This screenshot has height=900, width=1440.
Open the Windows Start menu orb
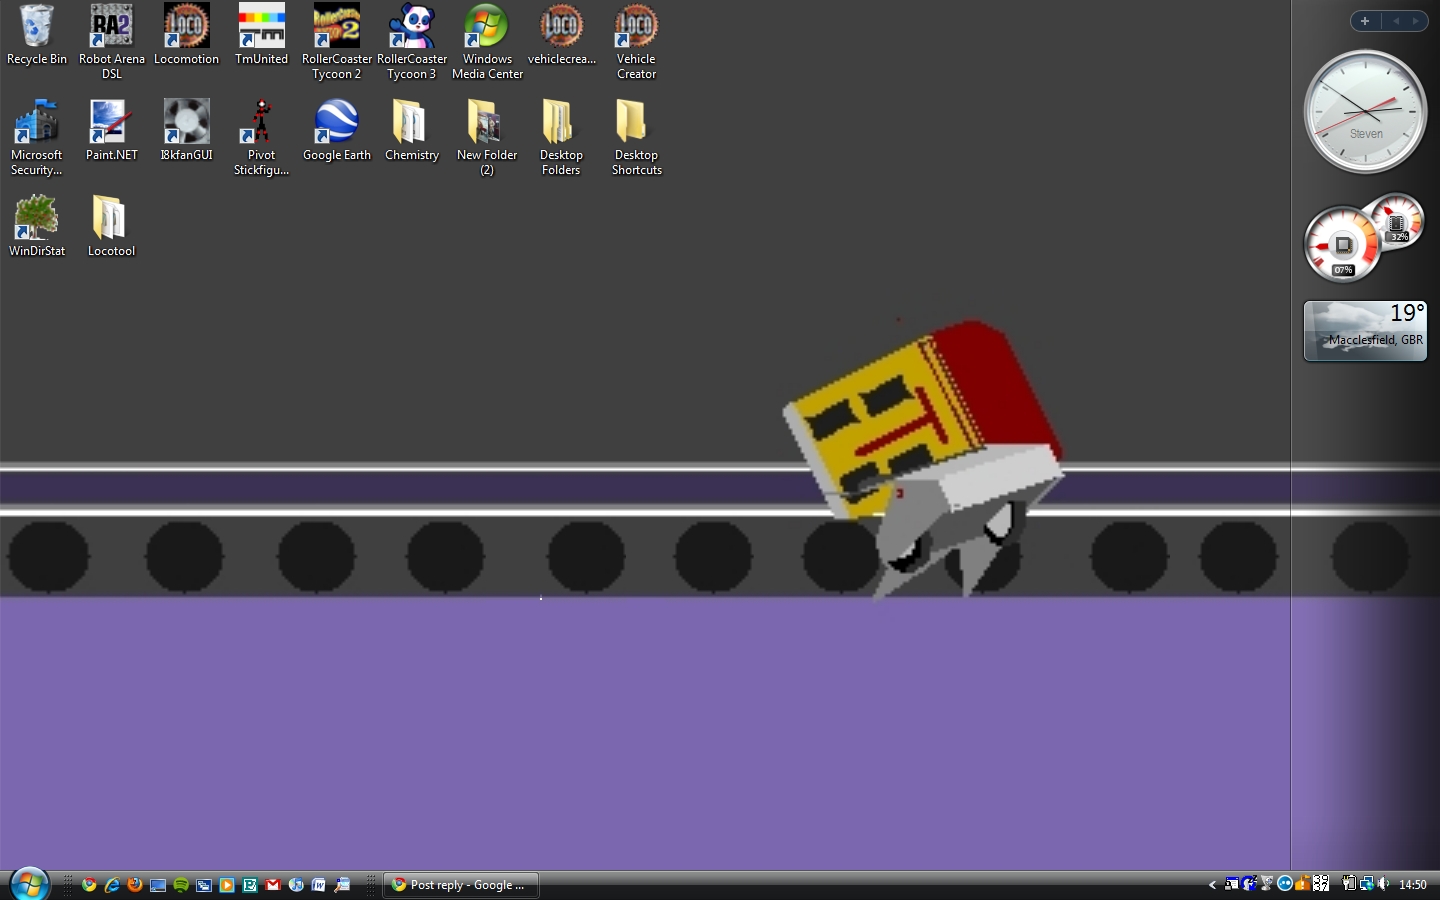click(x=29, y=884)
